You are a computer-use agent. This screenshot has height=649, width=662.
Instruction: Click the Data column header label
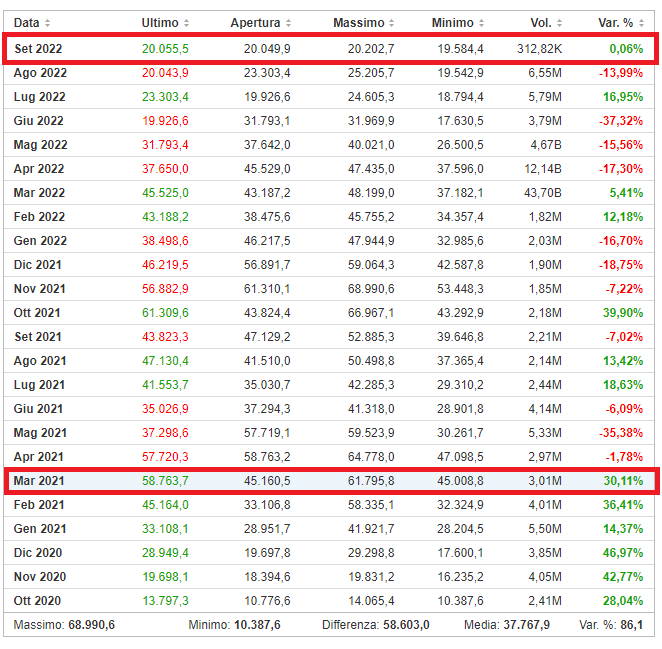[x=27, y=23]
